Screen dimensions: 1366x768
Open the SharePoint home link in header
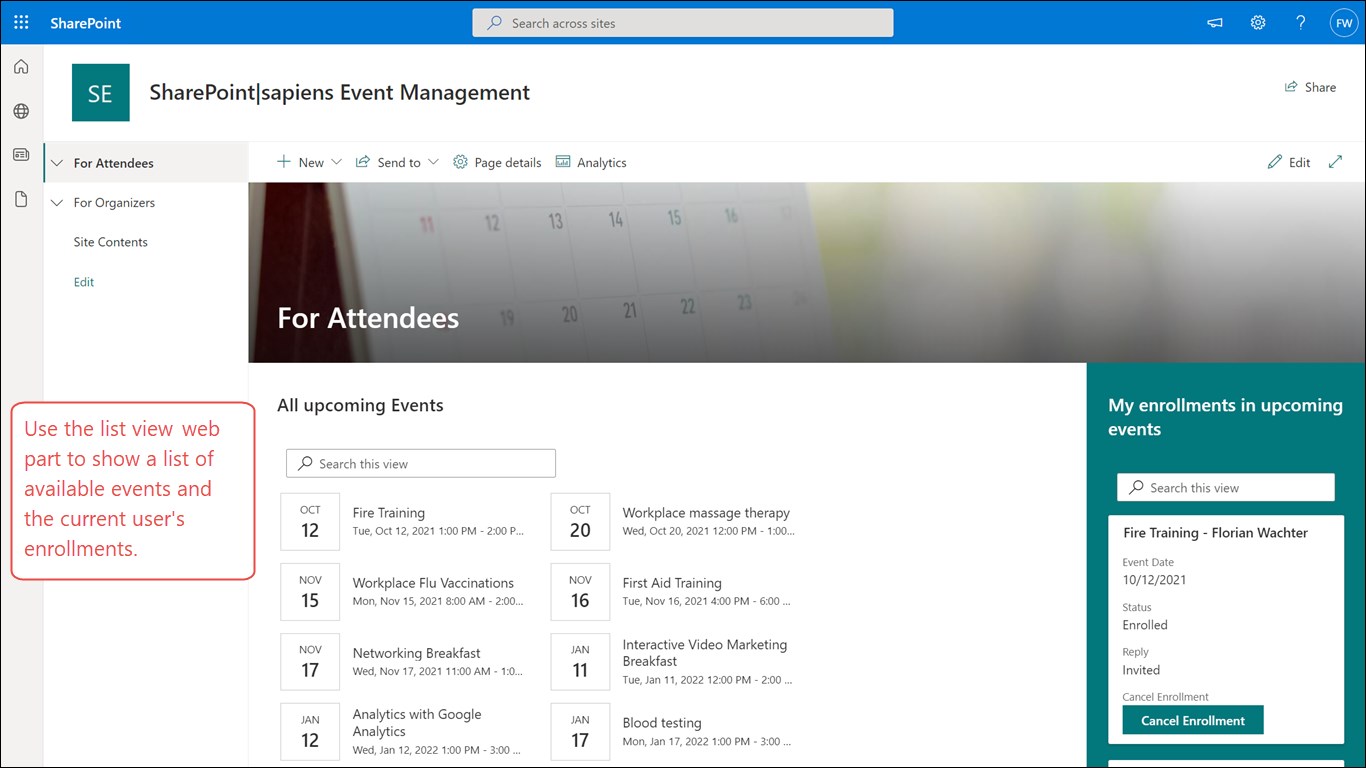[x=86, y=22]
